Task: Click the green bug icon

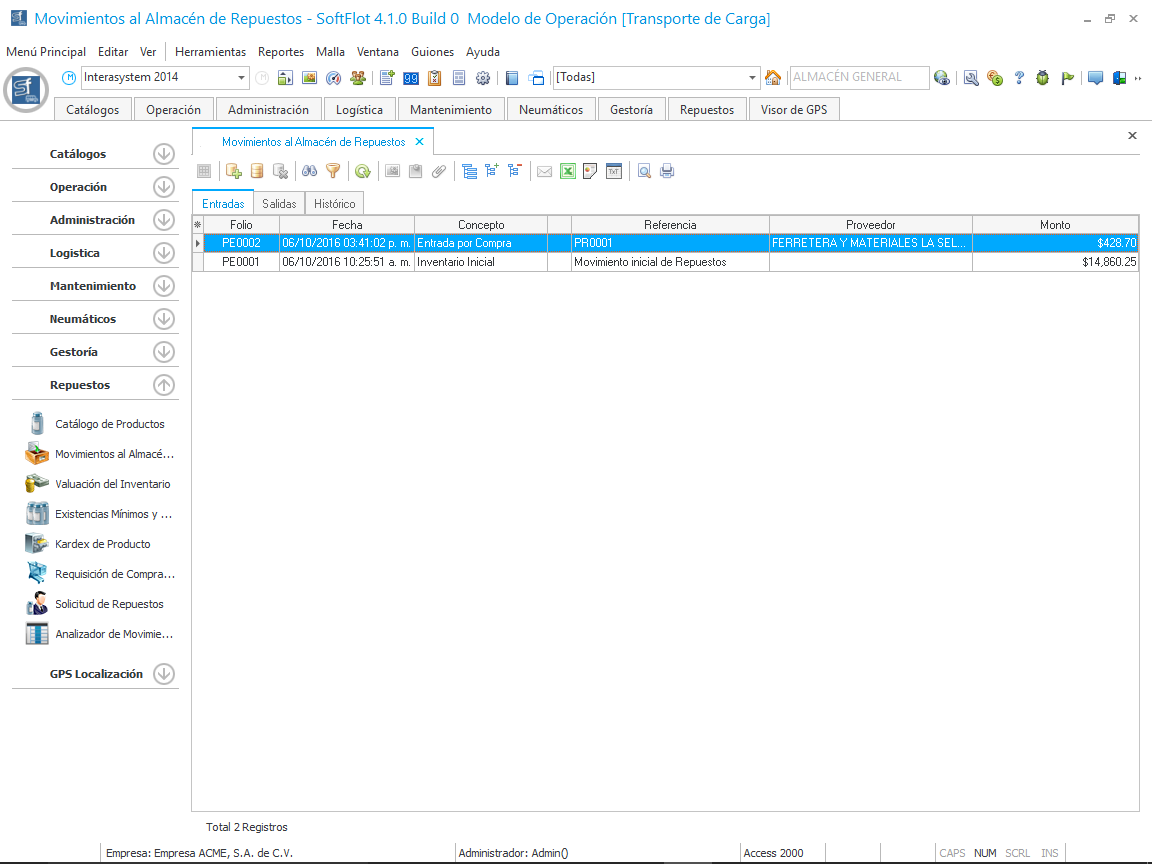Action: click(x=1043, y=78)
